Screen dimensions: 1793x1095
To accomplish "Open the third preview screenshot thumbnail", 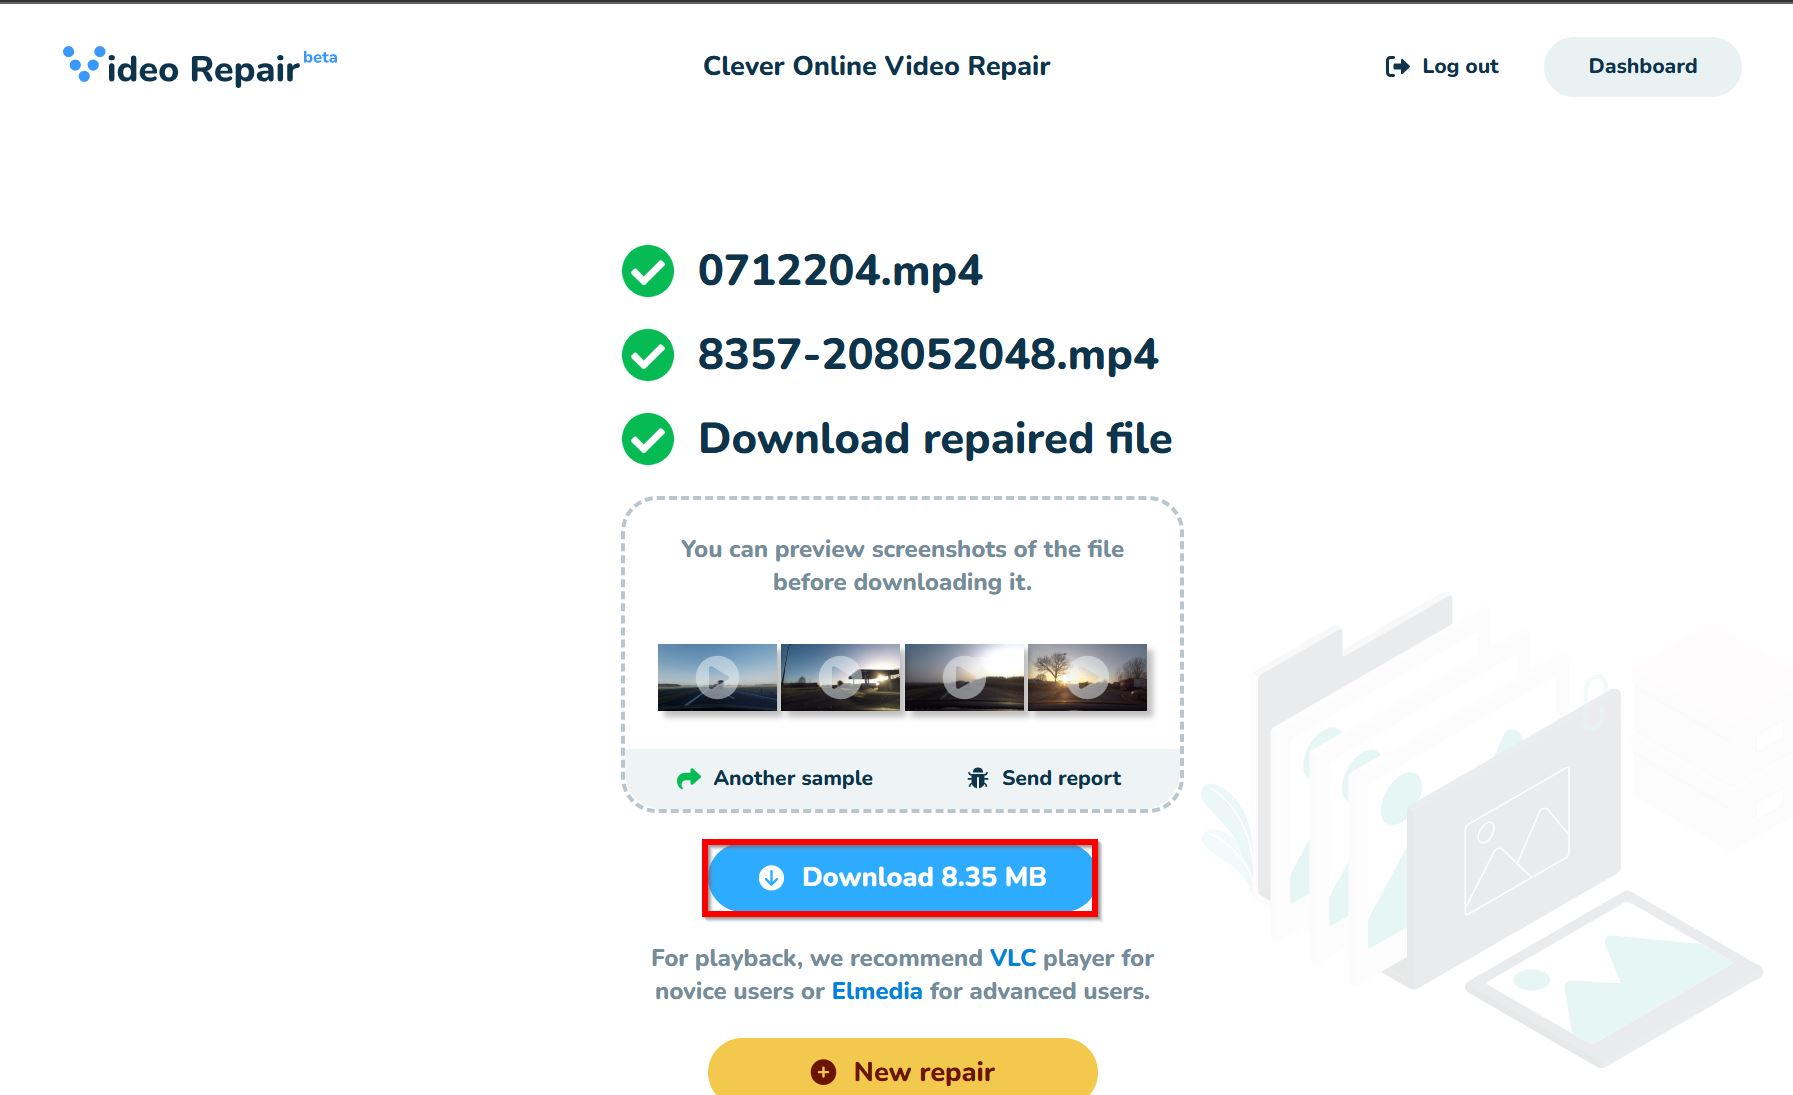I will click(x=964, y=677).
